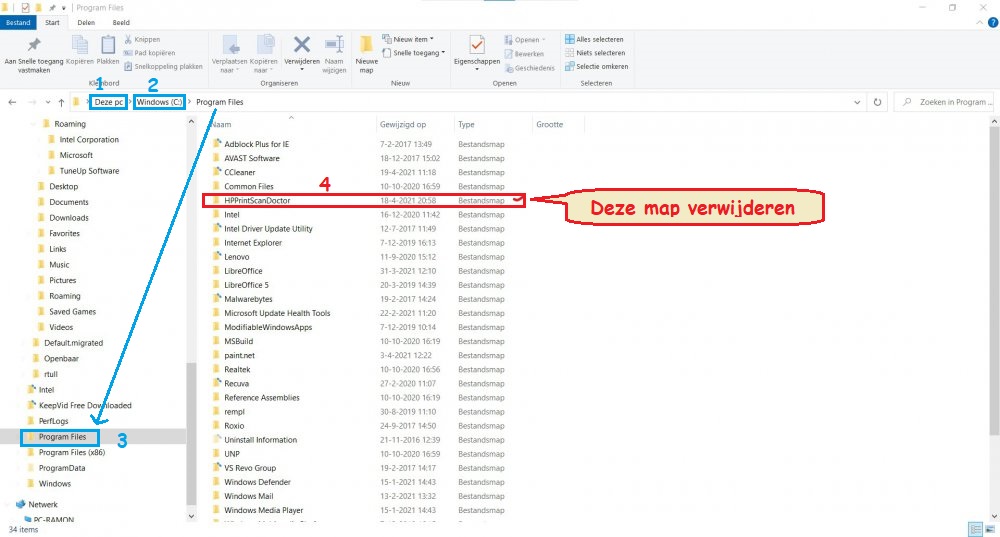Click Windows (C:) in the address bar

159,102
